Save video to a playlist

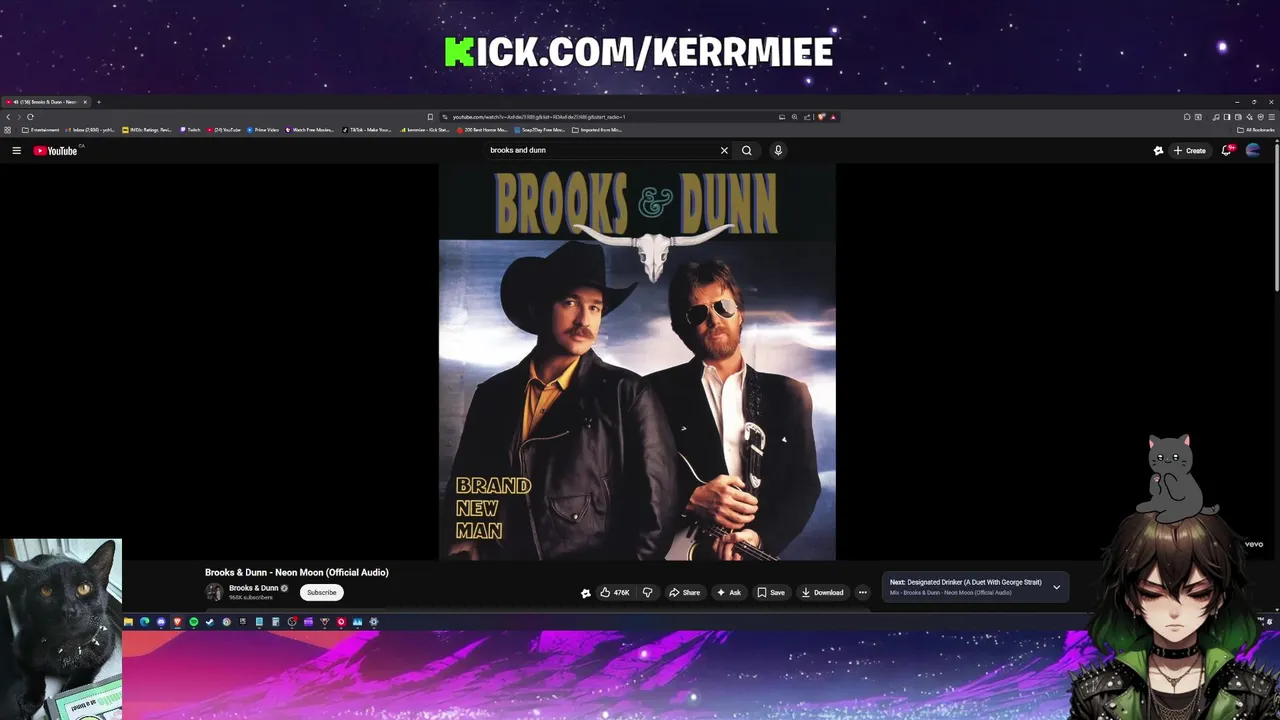point(771,592)
